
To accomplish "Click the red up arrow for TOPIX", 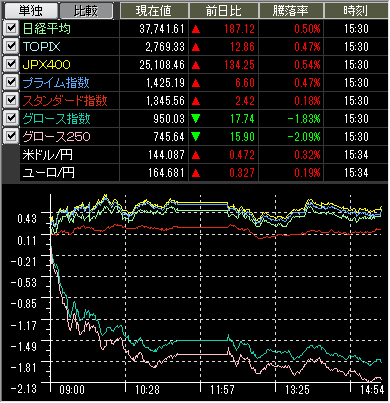I will coord(196,47).
